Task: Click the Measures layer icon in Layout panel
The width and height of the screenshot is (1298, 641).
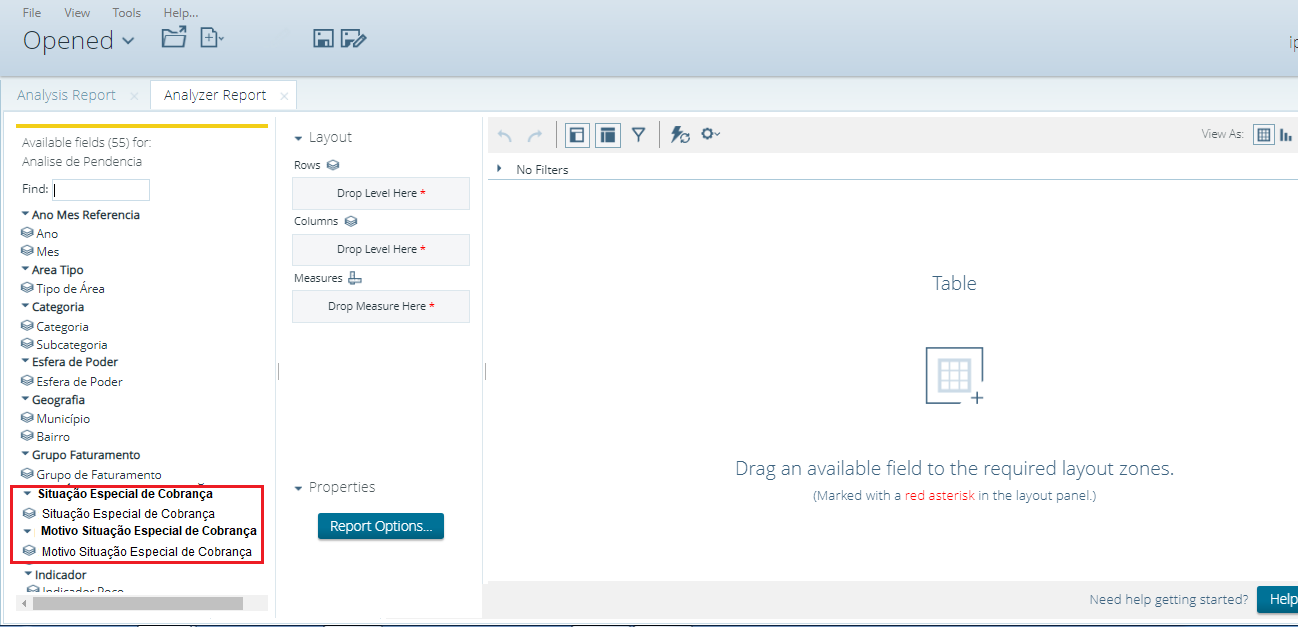Action: tap(355, 278)
